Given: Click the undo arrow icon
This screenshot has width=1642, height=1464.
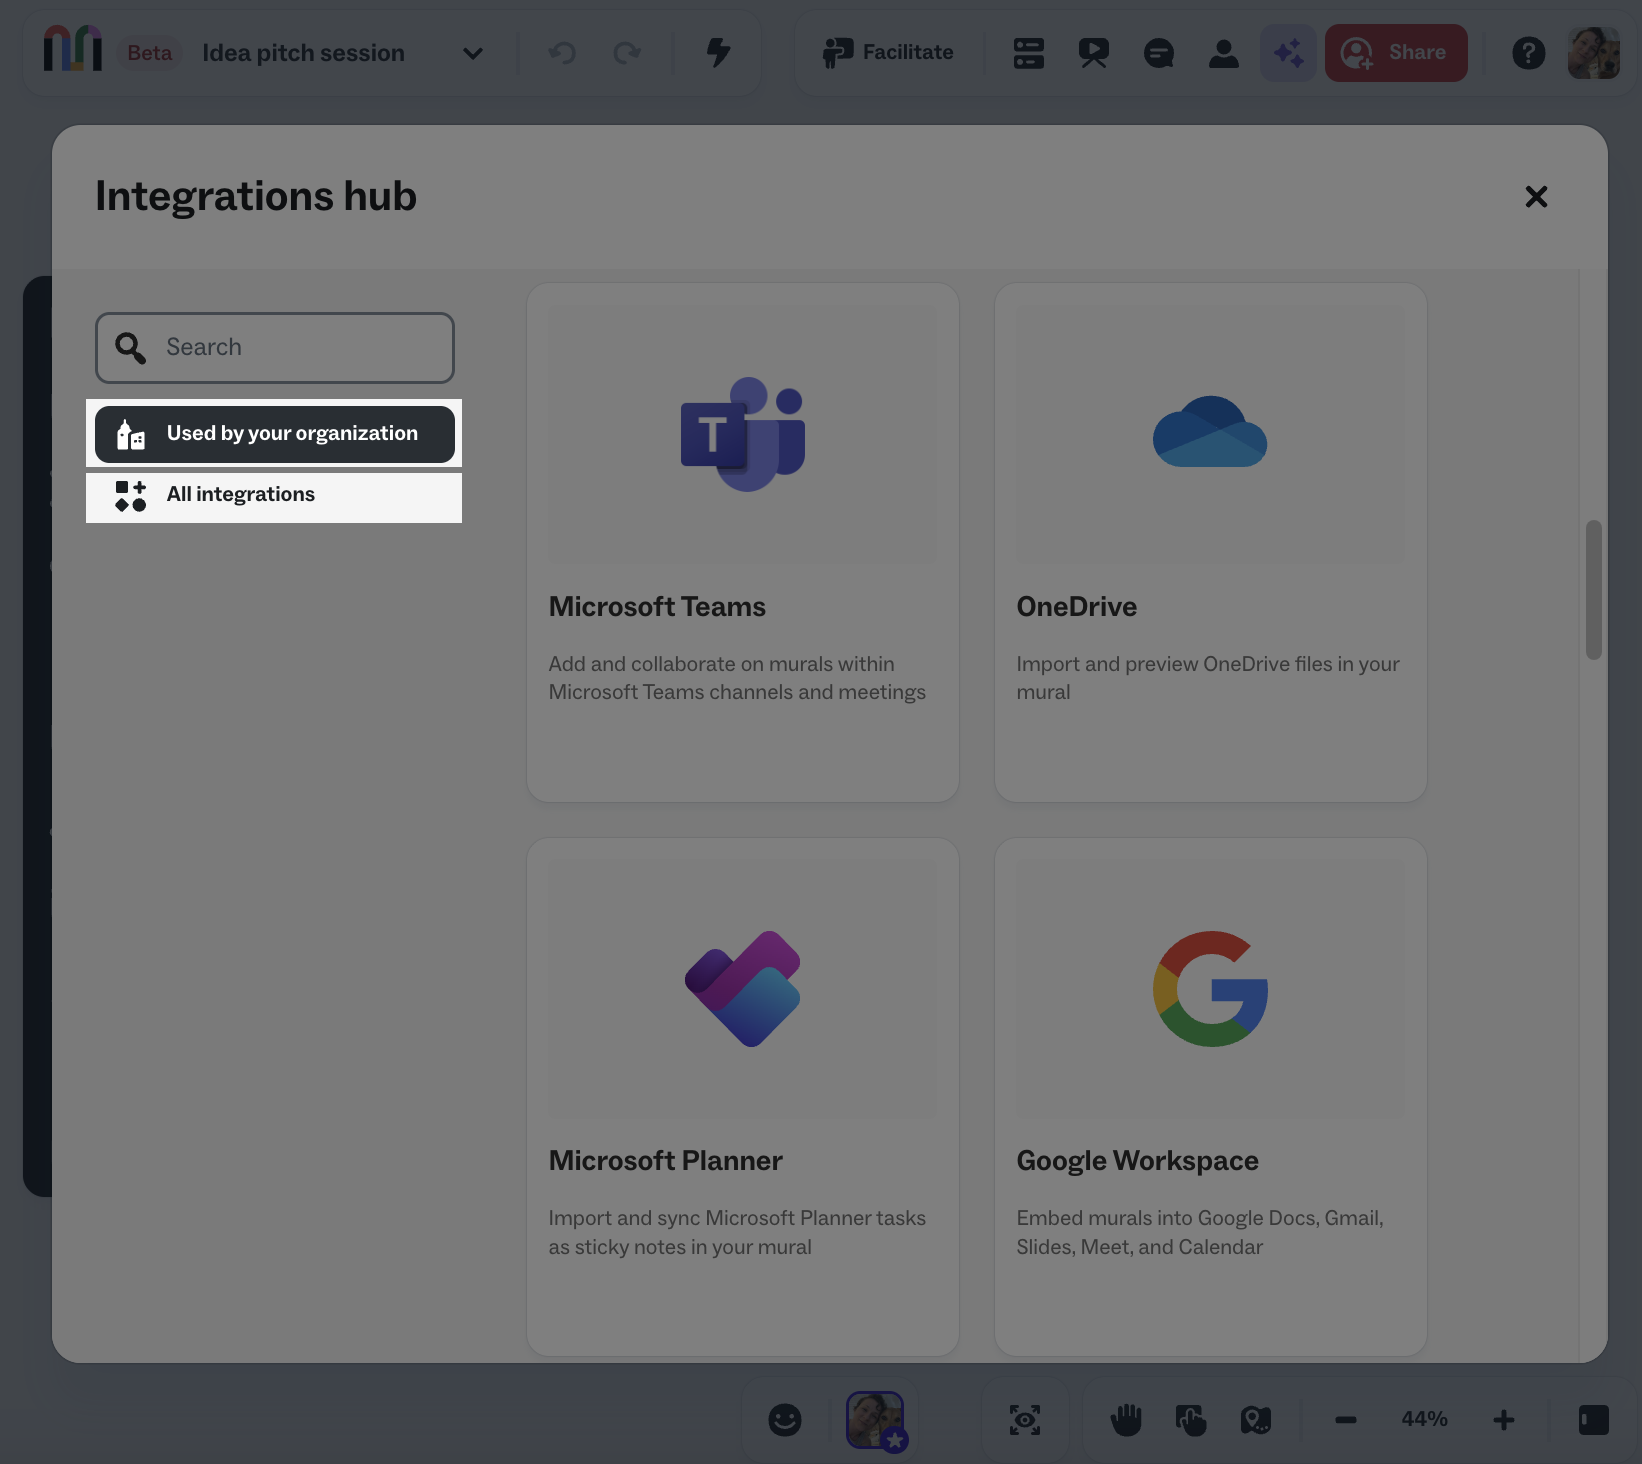Looking at the screenshot, I should coord(562,53).
